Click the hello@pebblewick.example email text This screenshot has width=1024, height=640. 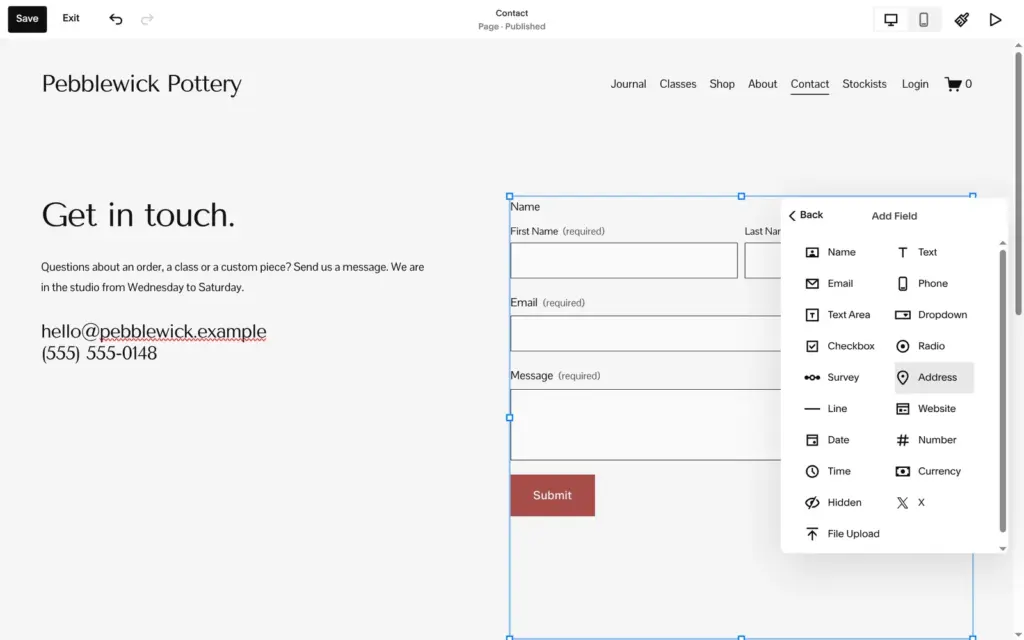[153, 331]
